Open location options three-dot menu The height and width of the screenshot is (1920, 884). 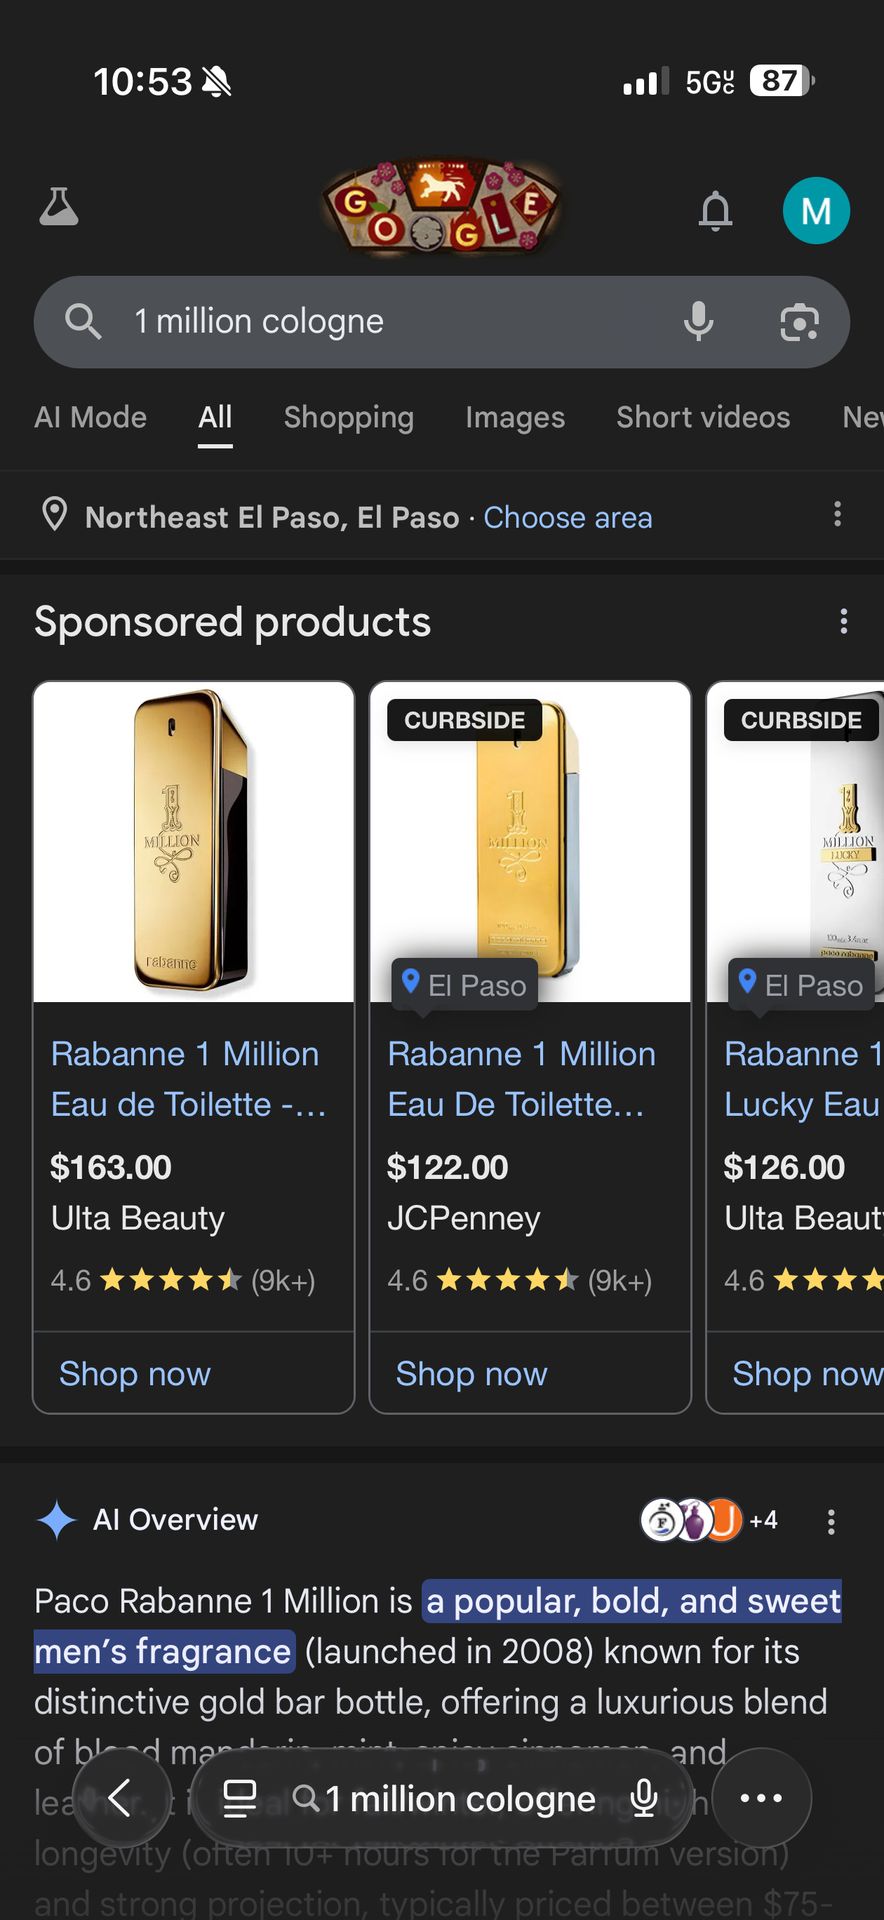837,515
